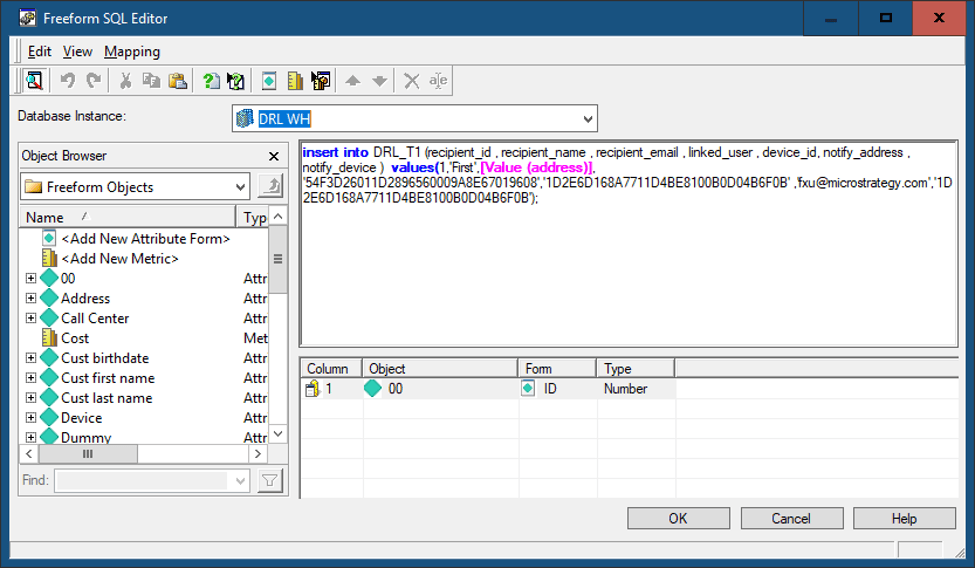Screen dimensions: 977x568
Task: Click the Cut scissors icon
Action: click(x=126, y=81)
